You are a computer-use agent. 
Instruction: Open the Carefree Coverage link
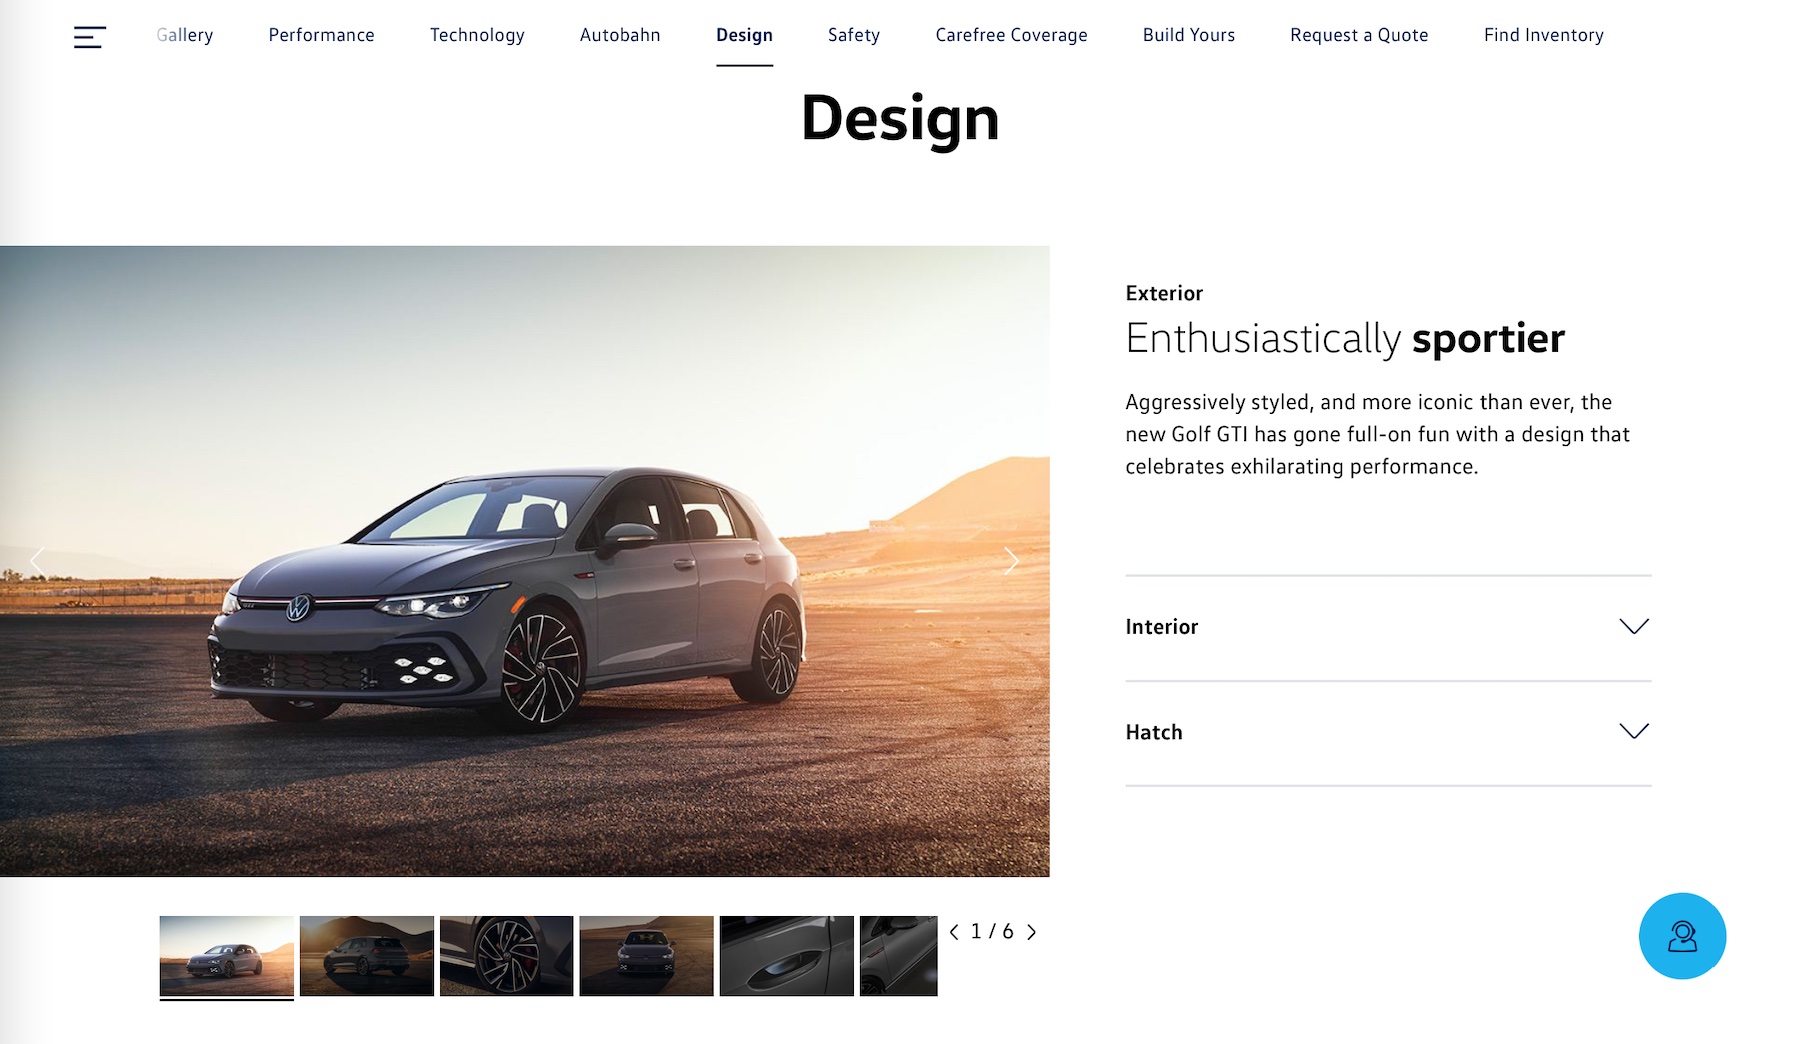tap(1012, 35)
